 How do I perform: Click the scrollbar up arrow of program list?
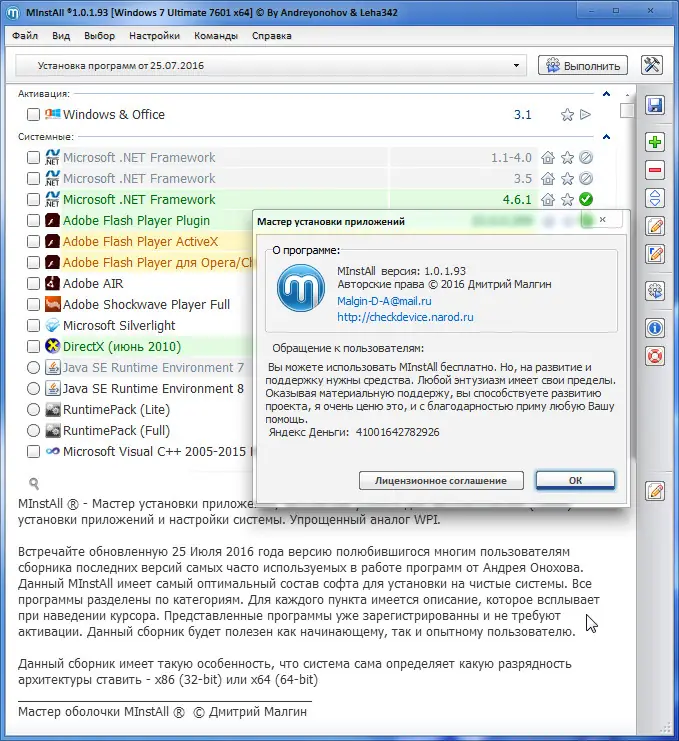(627, 95)
